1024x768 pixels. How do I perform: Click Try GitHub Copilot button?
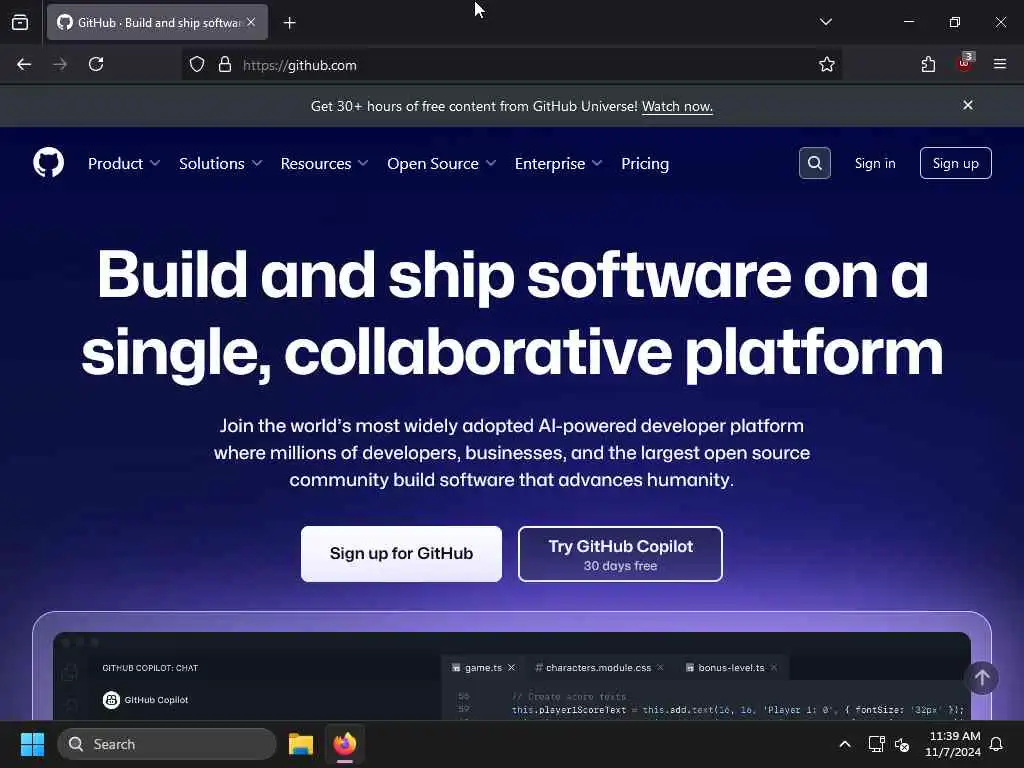tap(620, 554)
